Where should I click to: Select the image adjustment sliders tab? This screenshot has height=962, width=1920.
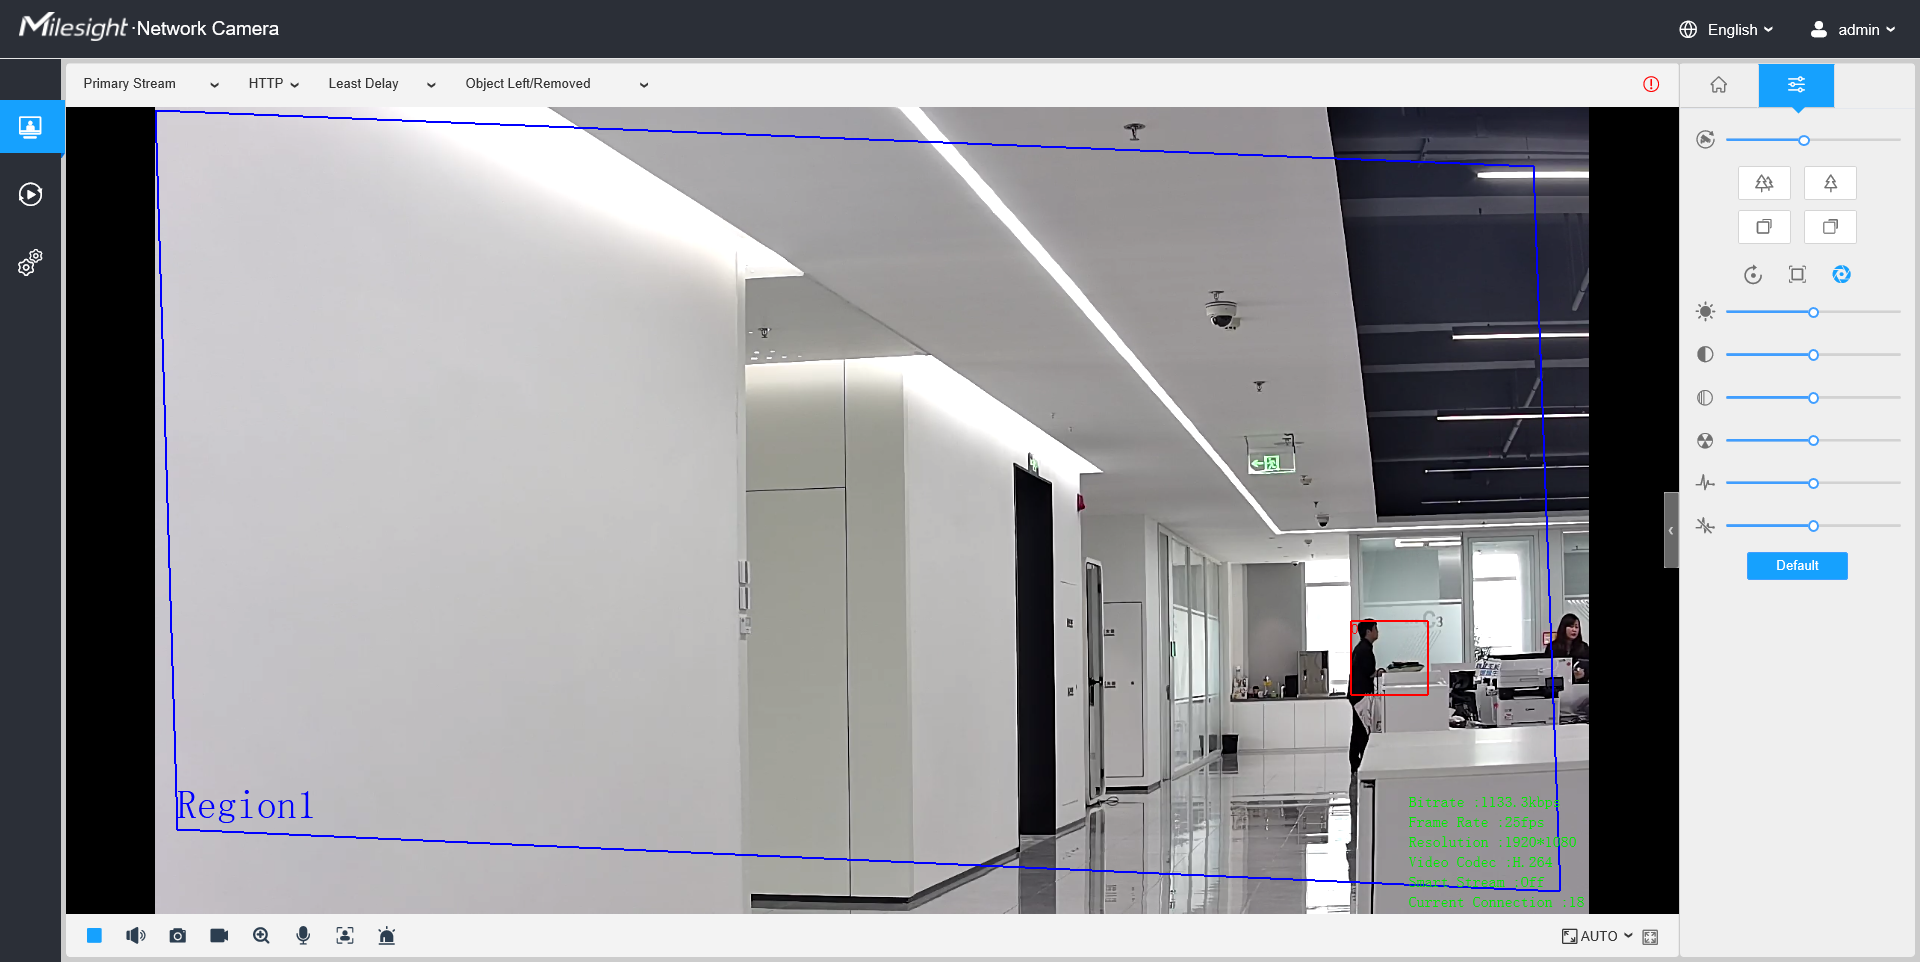[1796, 85]
